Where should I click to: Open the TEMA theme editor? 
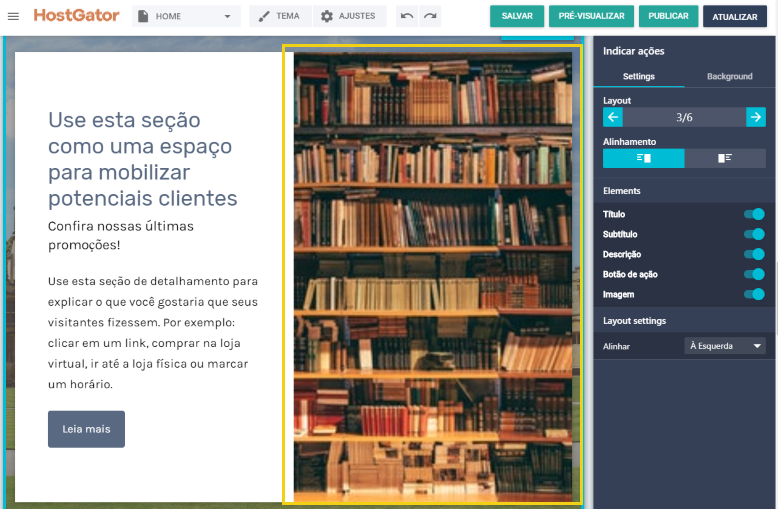[x=280, y=16]
